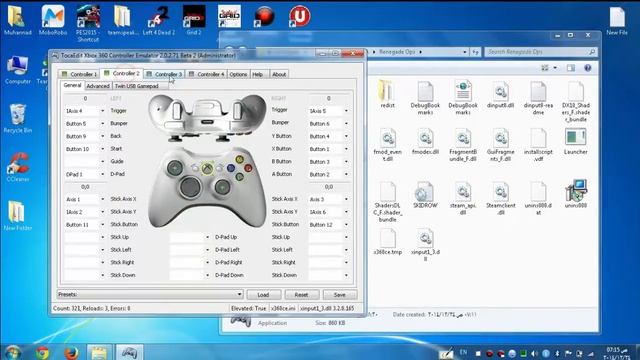
Task: Expand the Start Button 10 dropdown
Action: [102, 149]
